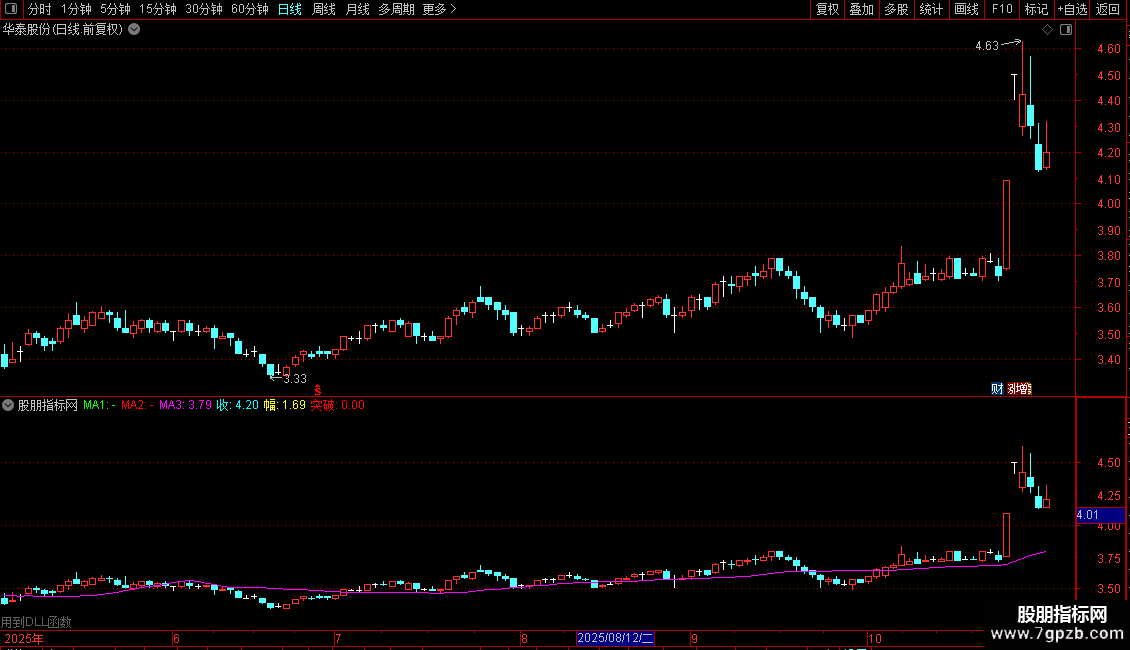Open the F10 company info
The image size is (1130, 650).
(x=1002, y=9)
